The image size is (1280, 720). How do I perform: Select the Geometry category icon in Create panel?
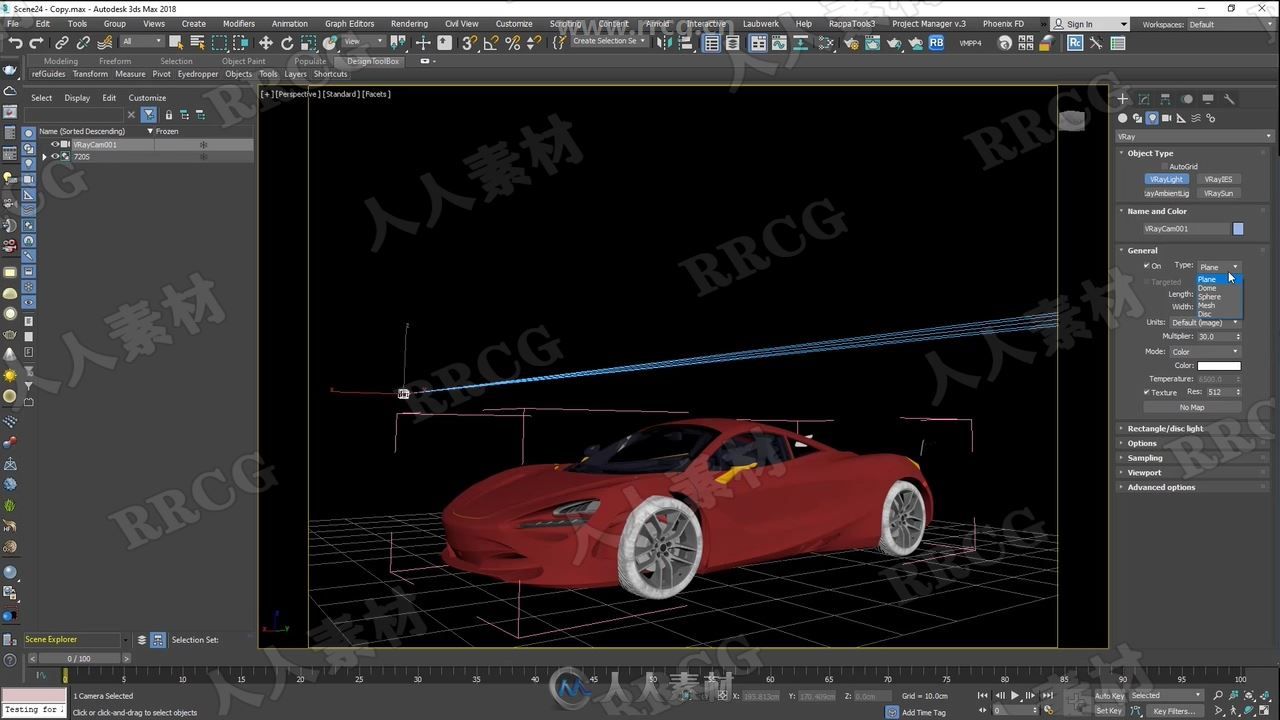(x=1123, y=118)
